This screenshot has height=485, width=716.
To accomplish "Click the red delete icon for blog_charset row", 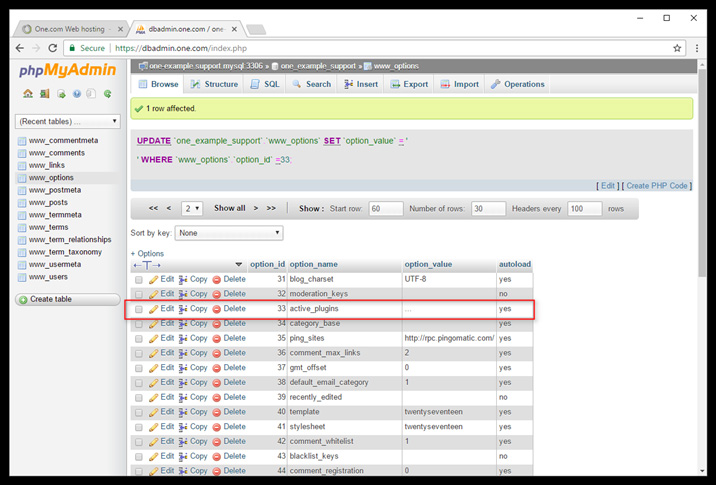I will [217, 279].
